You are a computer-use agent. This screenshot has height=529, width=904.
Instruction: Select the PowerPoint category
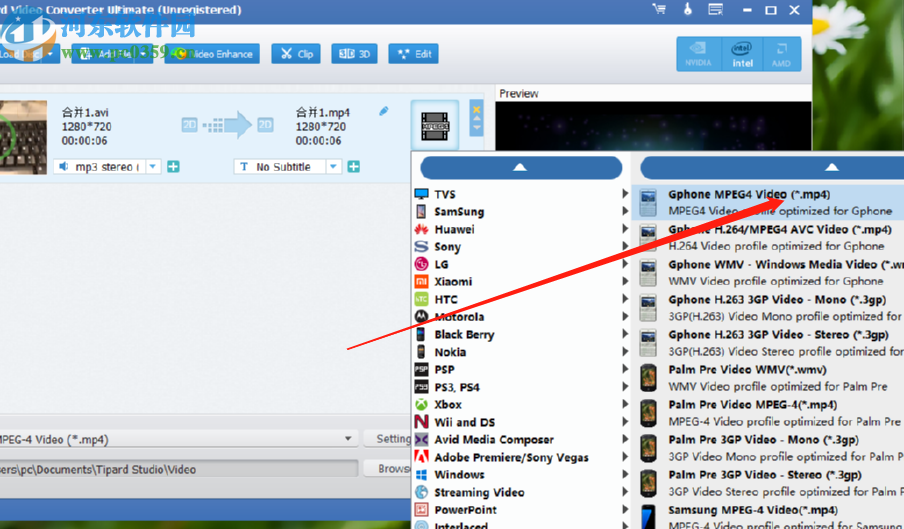pyautogui.click(x=521, y=510)
